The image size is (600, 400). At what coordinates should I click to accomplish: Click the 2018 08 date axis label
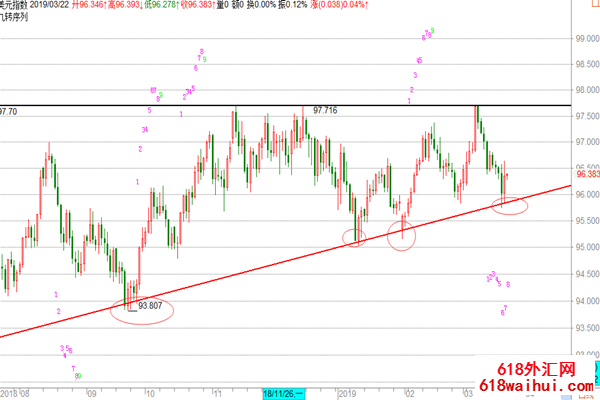pos(15,394)
